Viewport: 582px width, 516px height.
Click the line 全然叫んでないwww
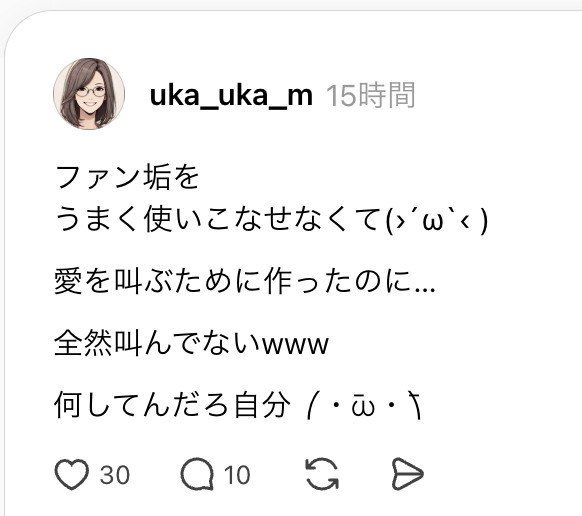[192, 344]
